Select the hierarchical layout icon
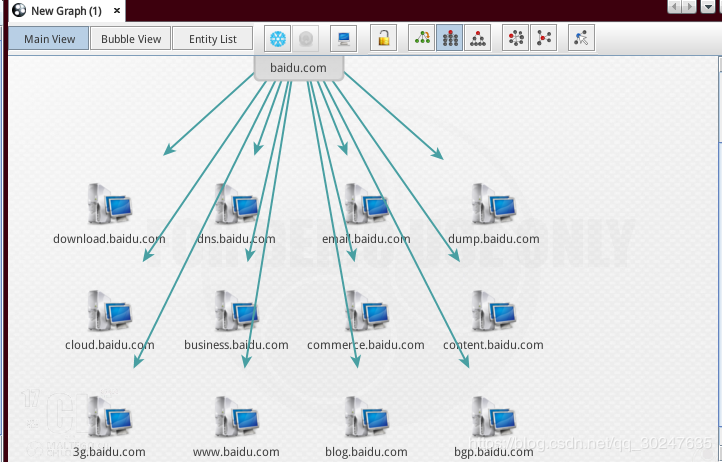The image size is (722, 462). point(477,38)
